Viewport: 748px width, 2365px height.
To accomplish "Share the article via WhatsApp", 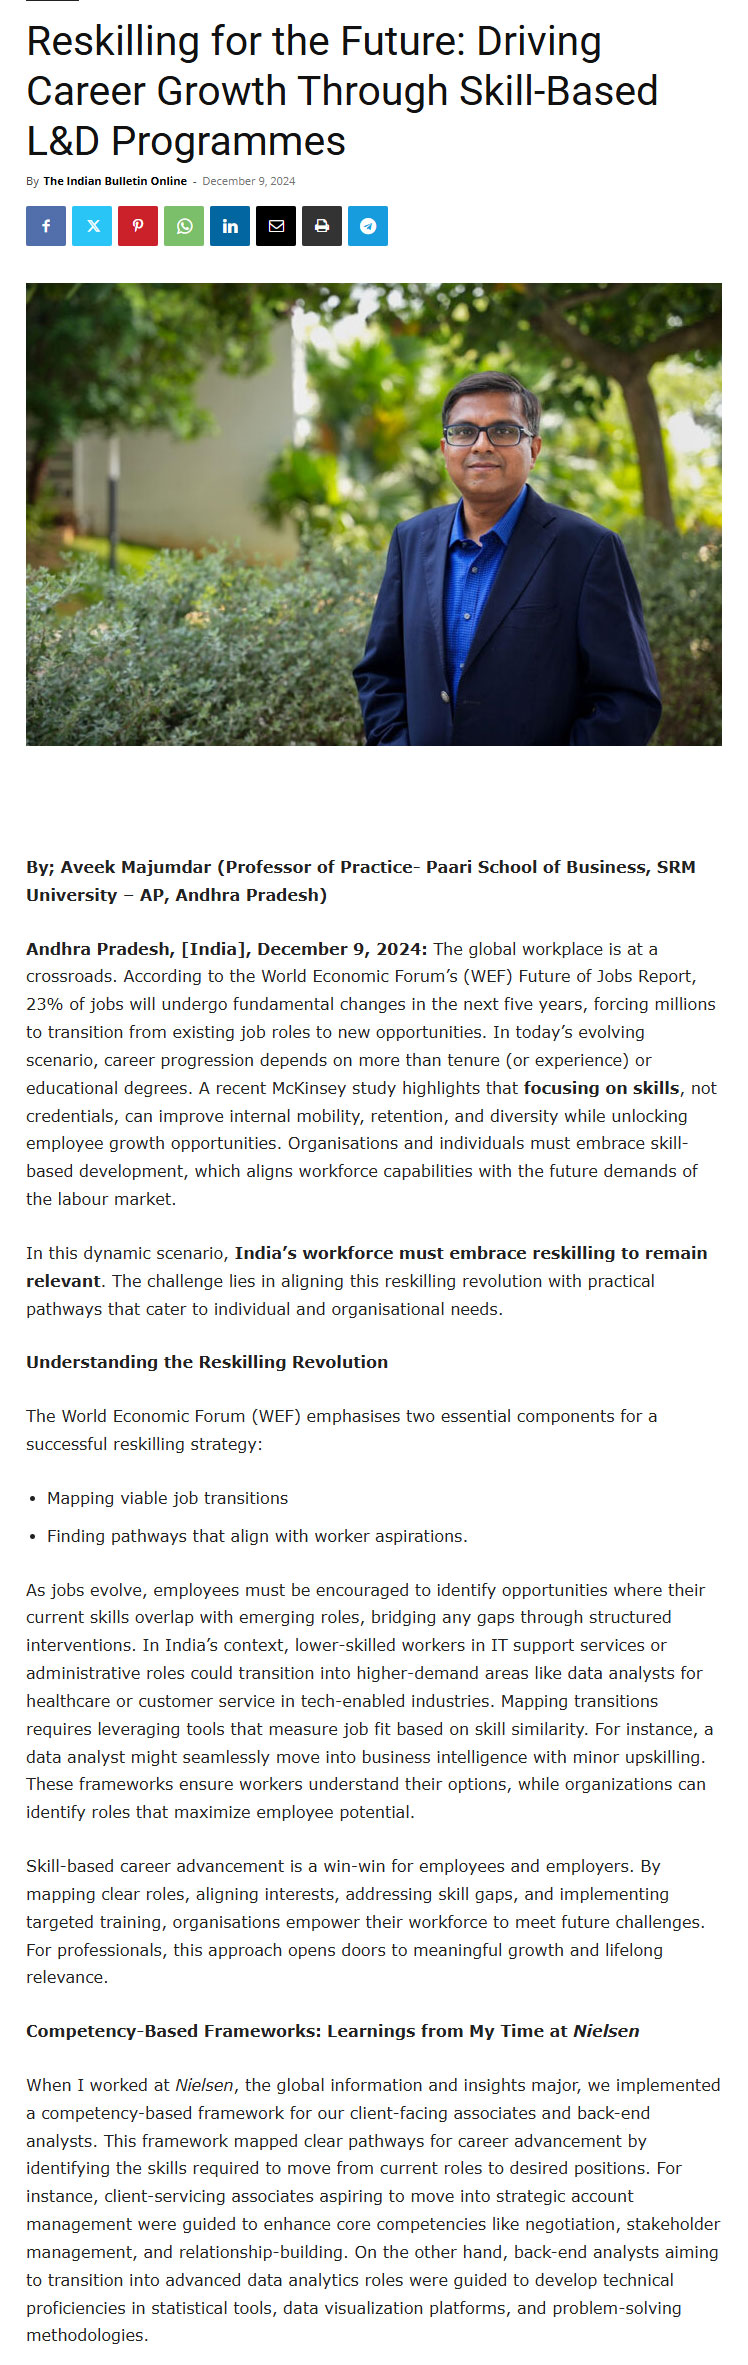I will pos(184,226).
